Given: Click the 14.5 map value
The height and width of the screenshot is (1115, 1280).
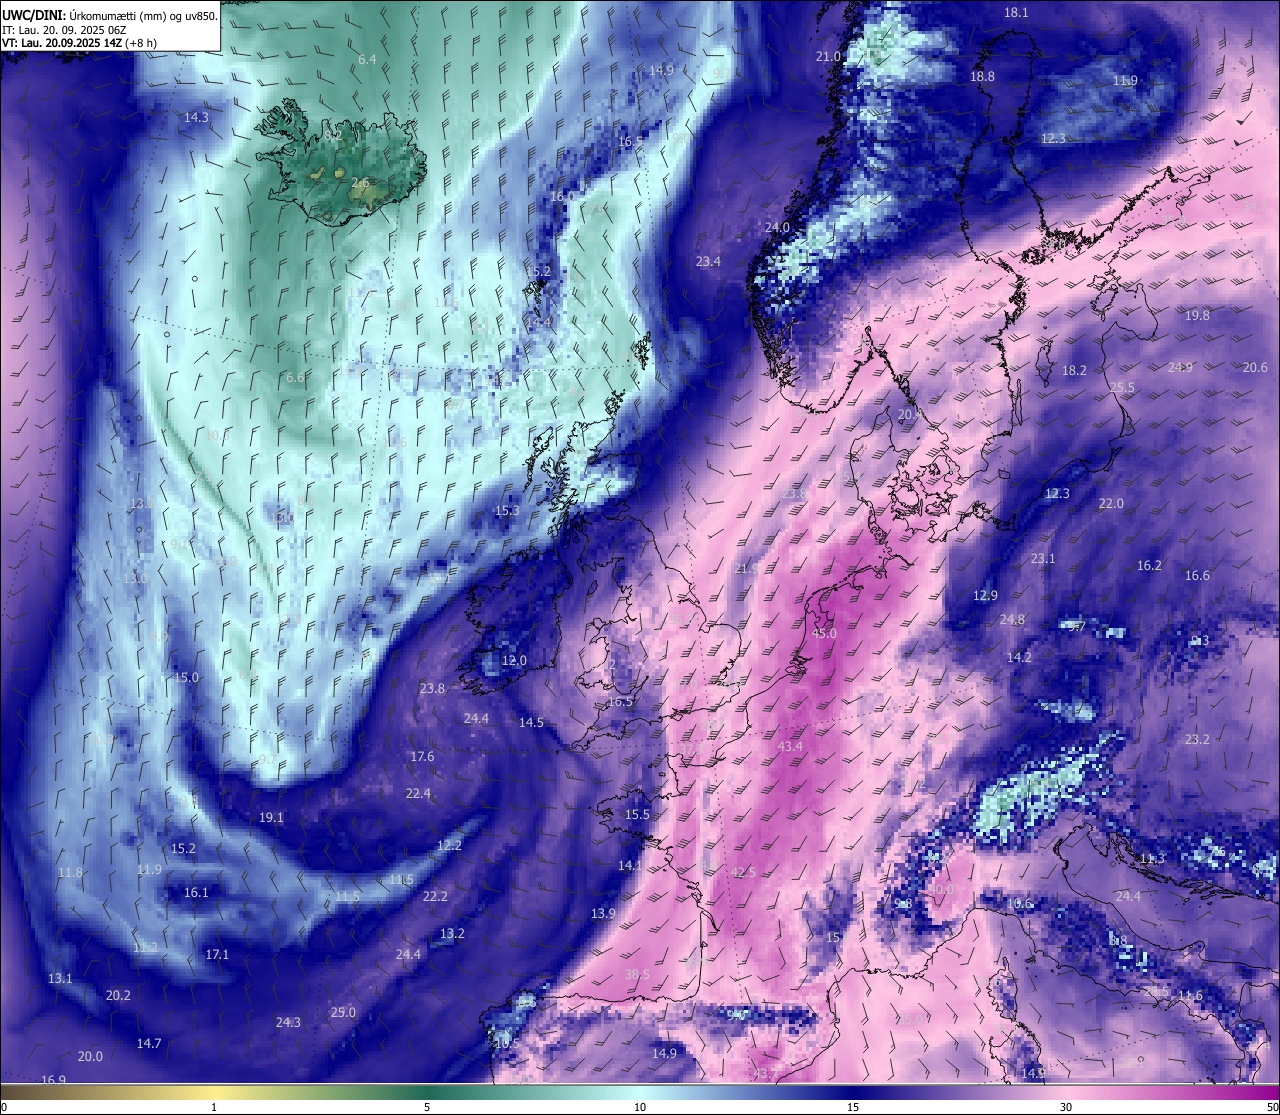Looking at the screenshot, I should click(531, 722).
